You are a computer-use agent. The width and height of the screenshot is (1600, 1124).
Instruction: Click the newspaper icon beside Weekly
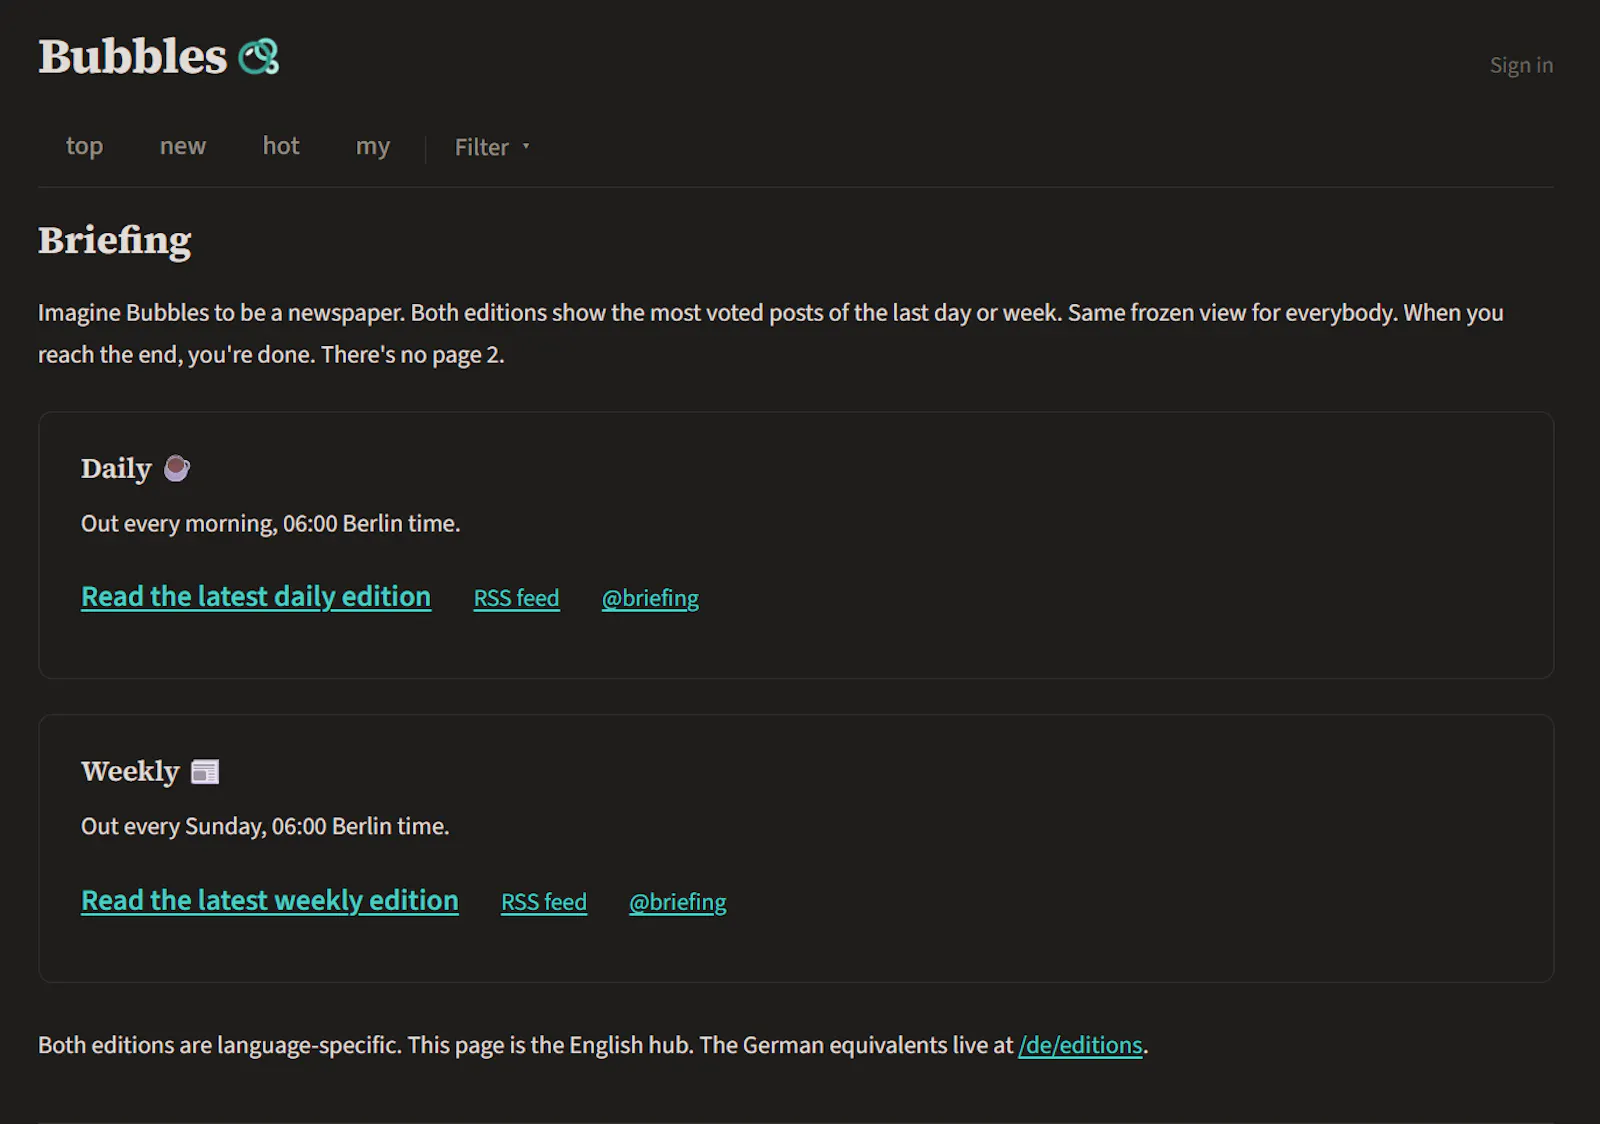[205, 772]
